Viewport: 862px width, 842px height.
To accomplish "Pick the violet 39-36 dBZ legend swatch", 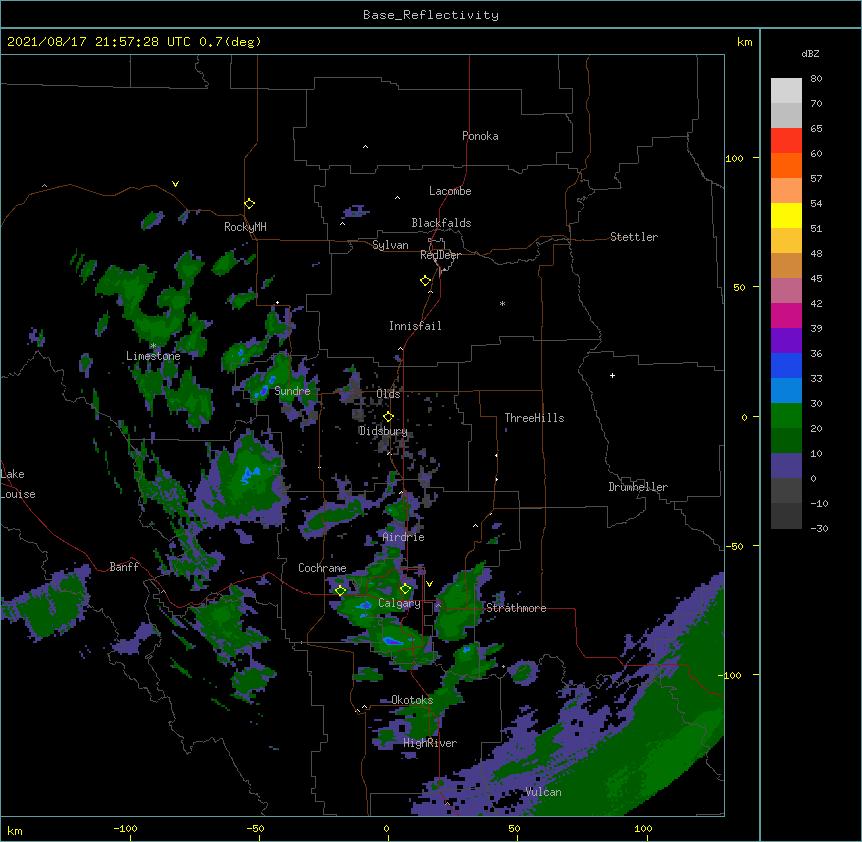I will point(786,341).
